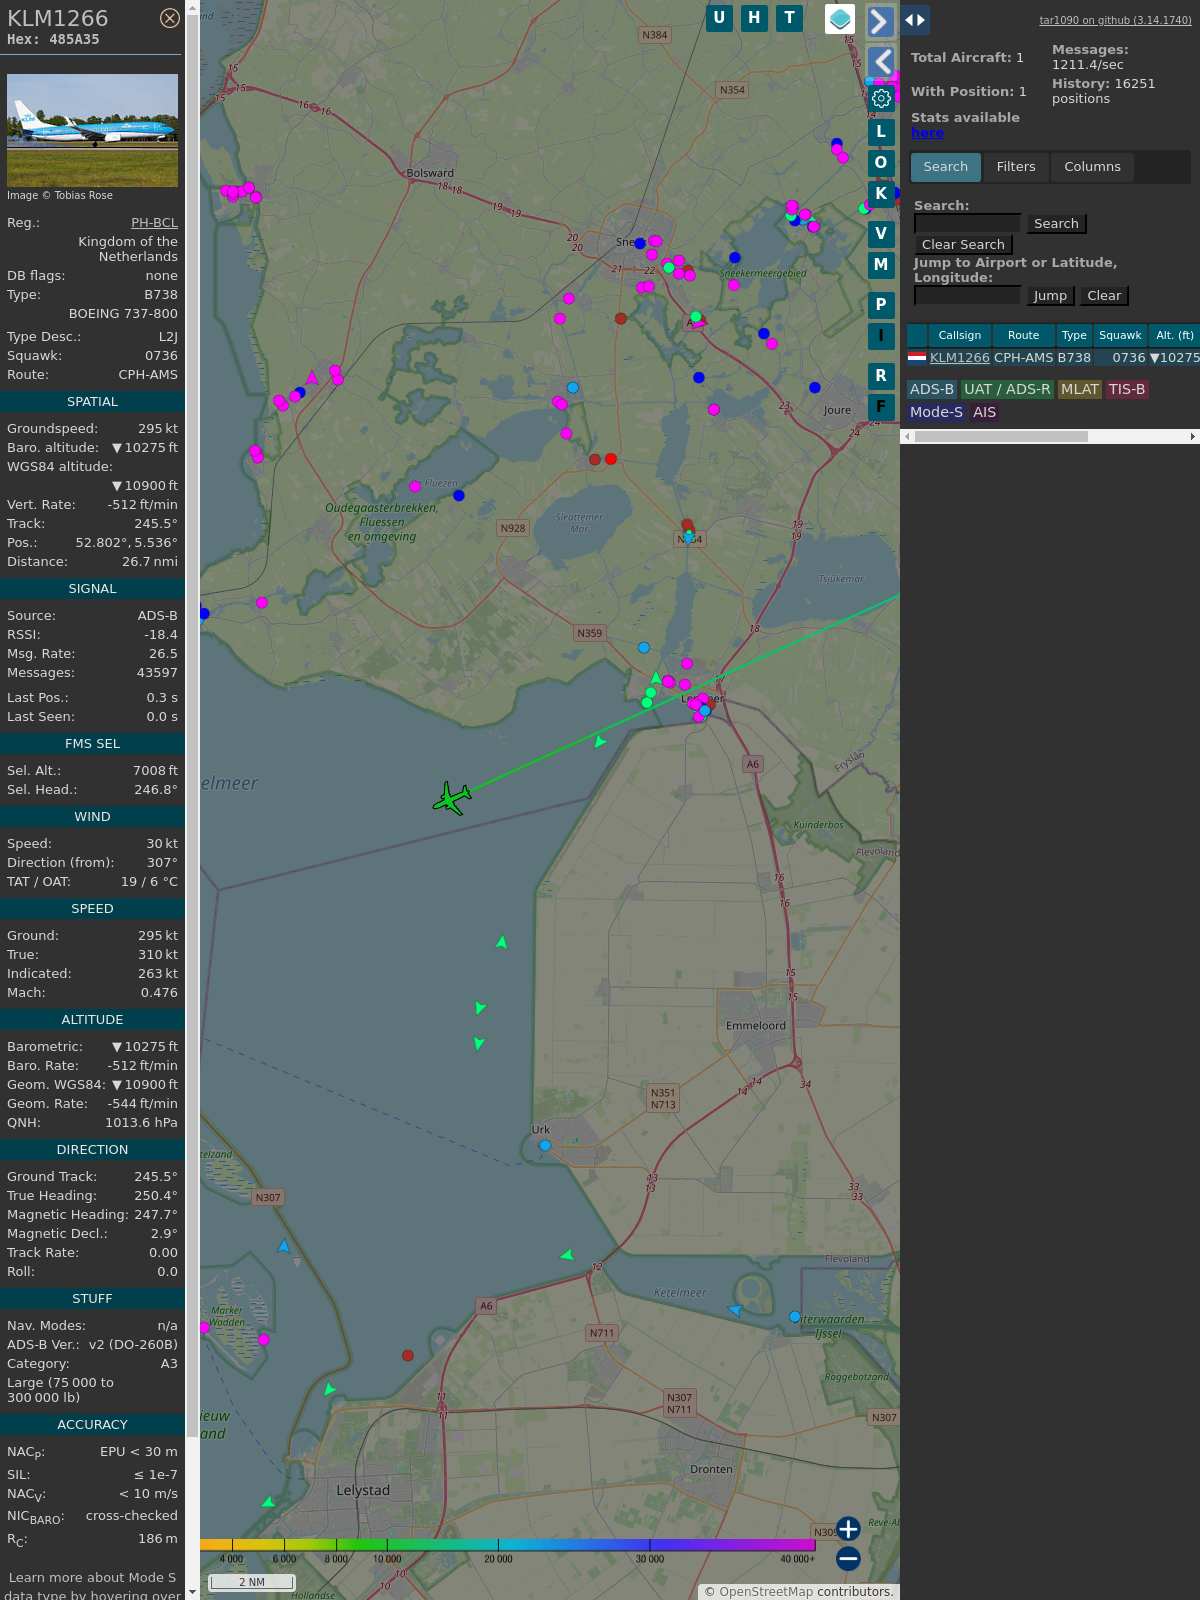Viewport: 1200px width, 1600px height.
Task: Click the Mode-S legend label
Action: [937, 413]
